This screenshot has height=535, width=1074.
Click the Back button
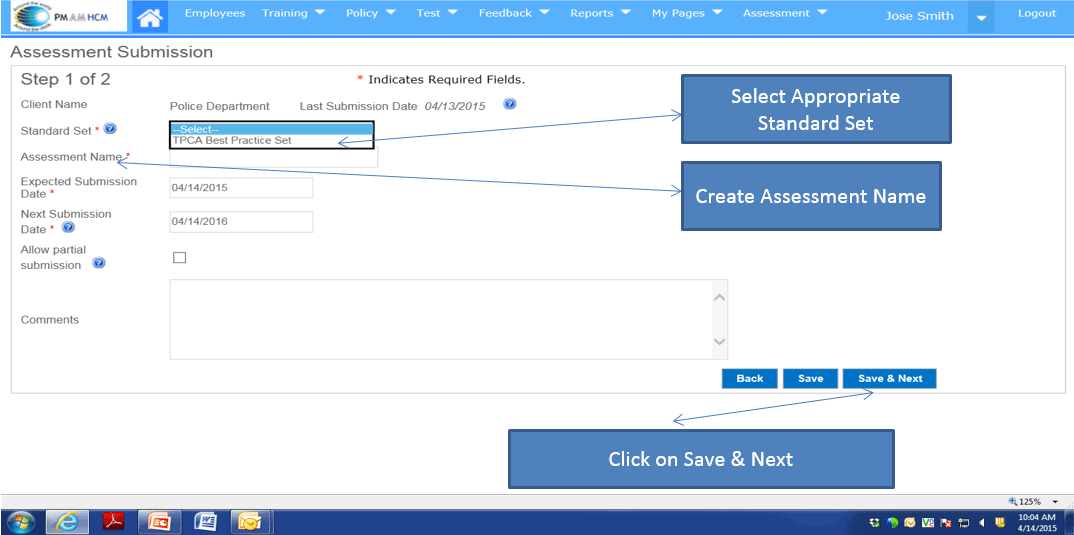[x=749, y=378]
